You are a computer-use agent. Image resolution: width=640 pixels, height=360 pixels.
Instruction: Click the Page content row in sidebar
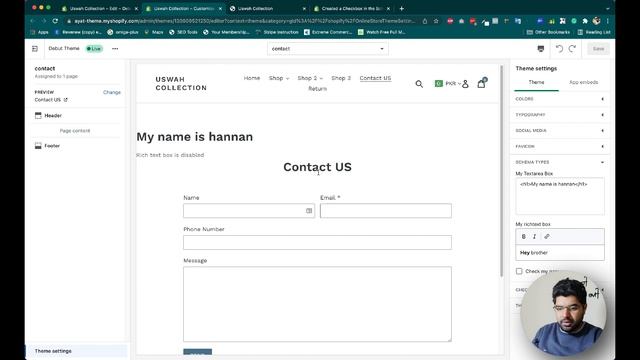coord(75,131)
